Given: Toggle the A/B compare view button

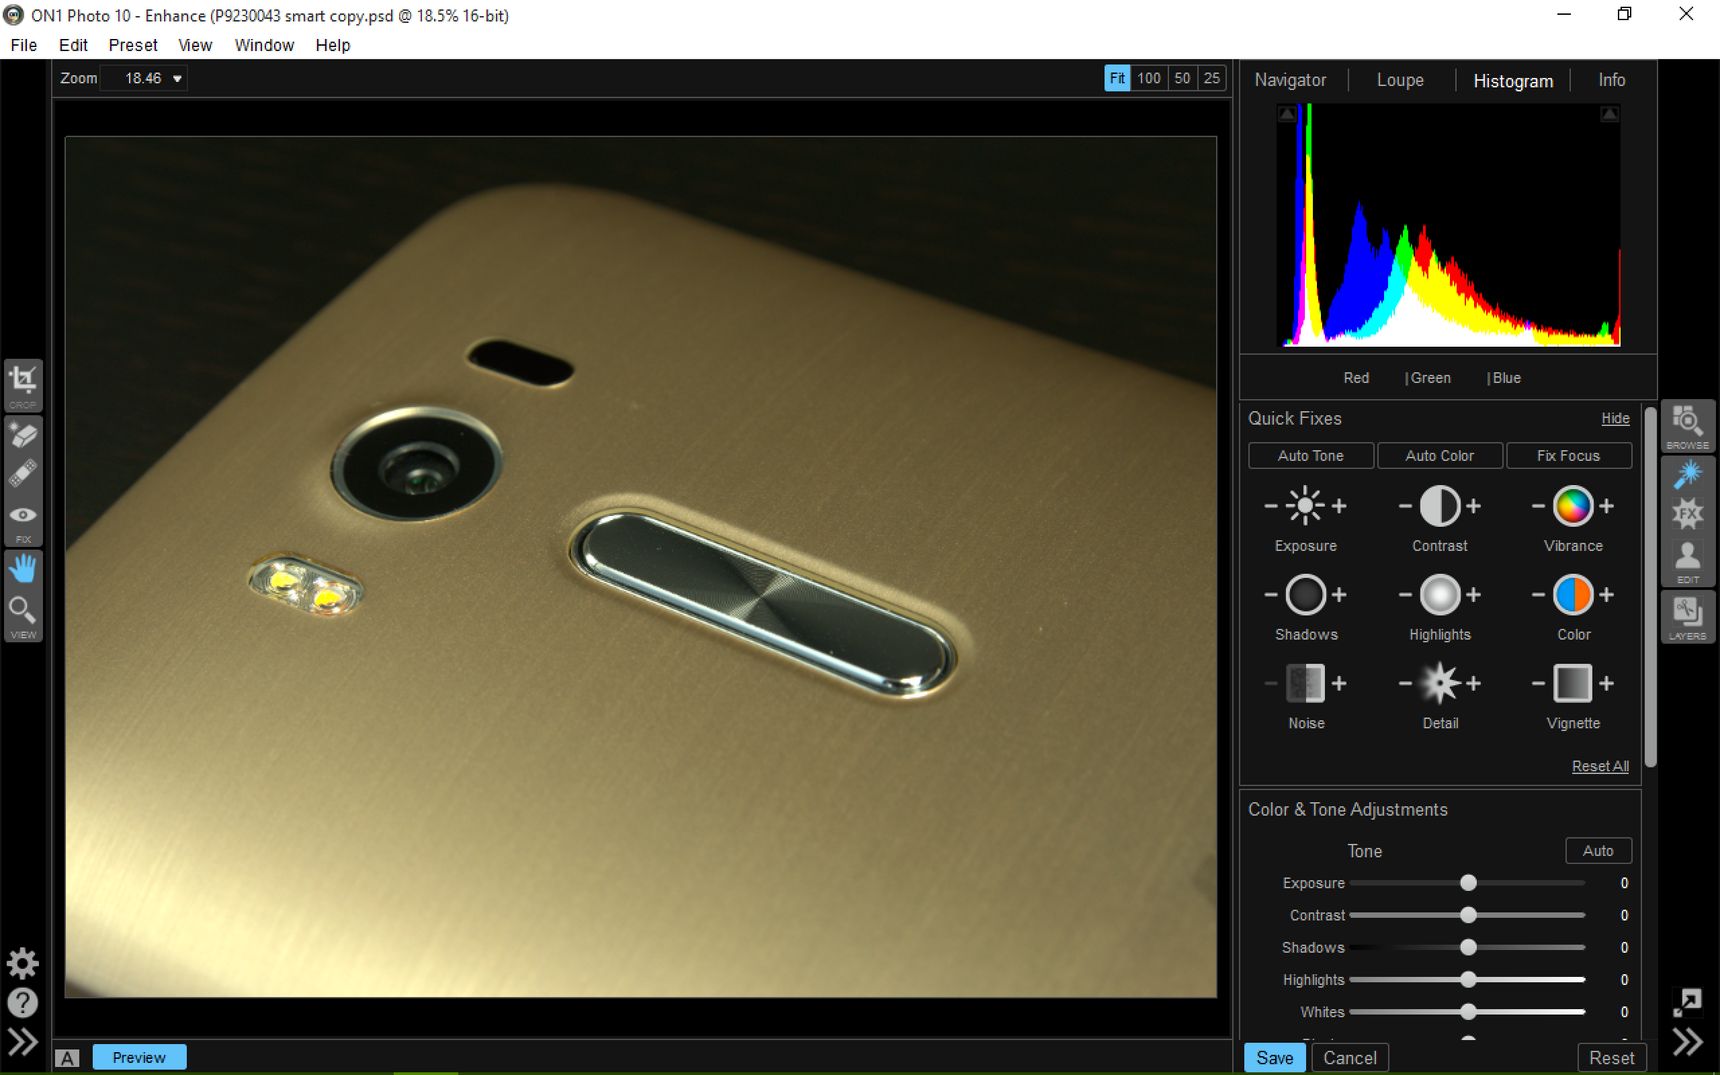Looking at the screenshot, I should pyautogui.click(x=67, y=1058).
